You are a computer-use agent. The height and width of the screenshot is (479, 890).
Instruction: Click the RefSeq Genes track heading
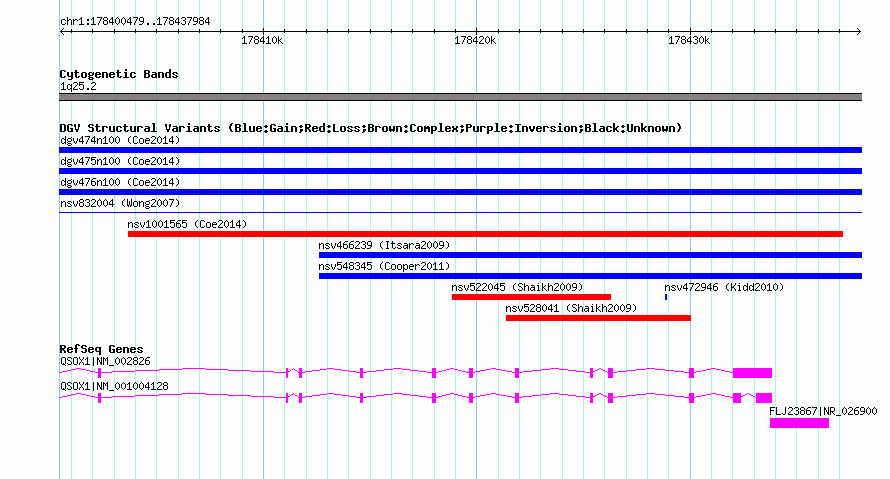point(101,349)
